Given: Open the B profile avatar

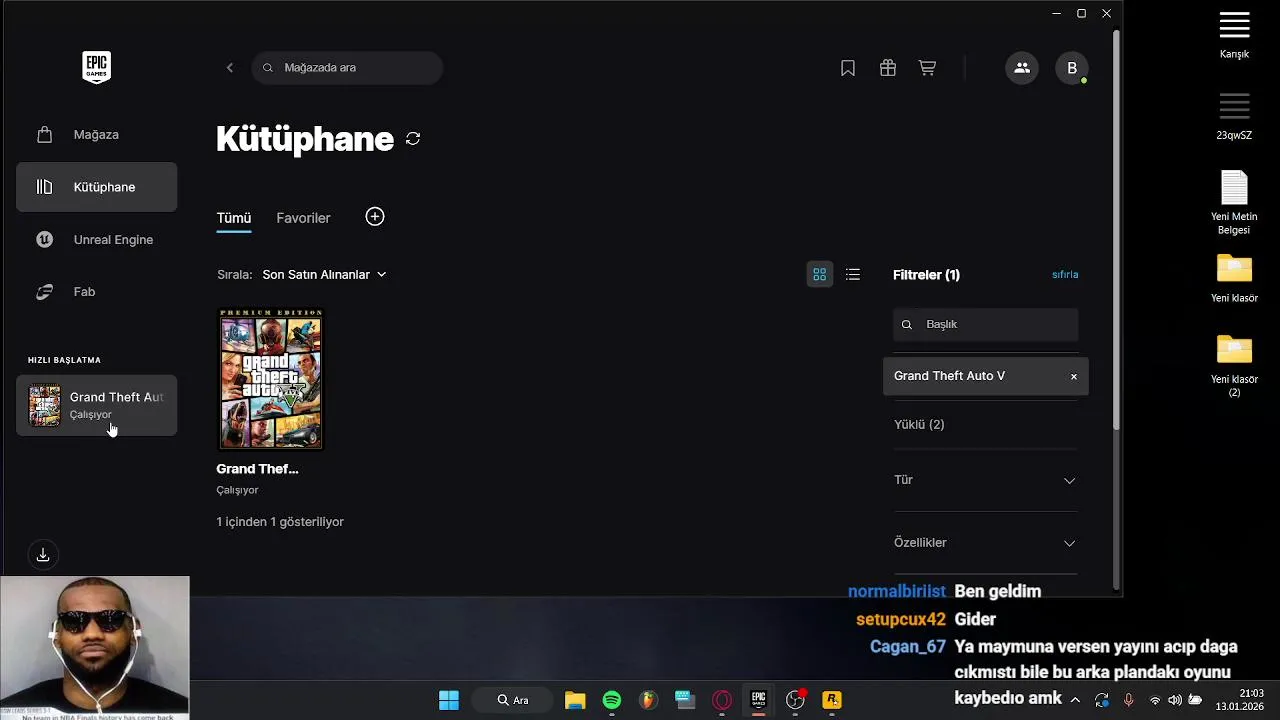Looking at the screenshot, I should tap(1072, 68).
